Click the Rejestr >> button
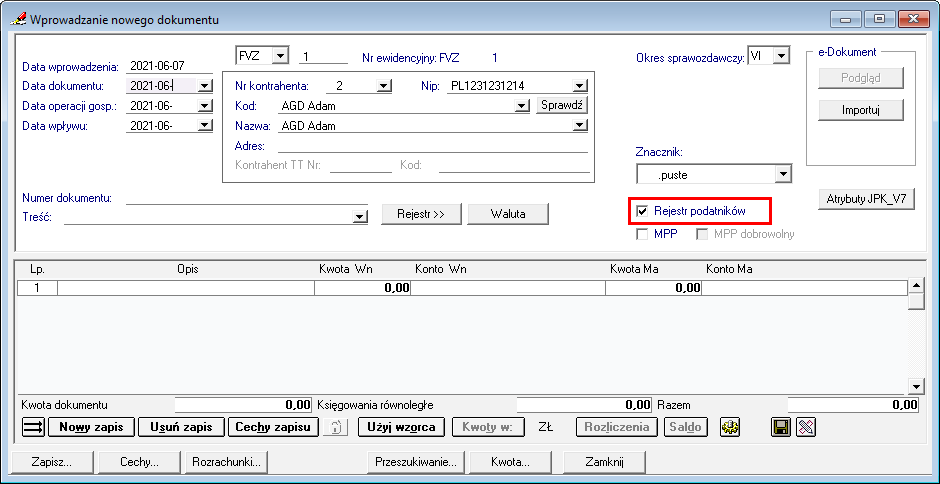 coord(420,214)
